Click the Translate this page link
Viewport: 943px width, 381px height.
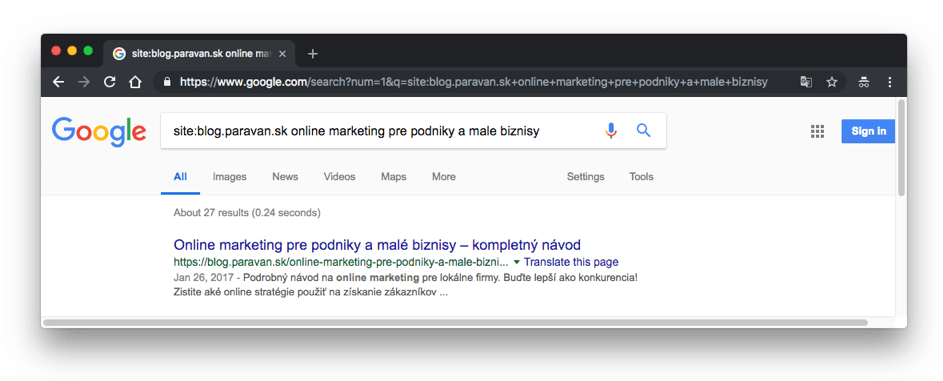[571, 262]
